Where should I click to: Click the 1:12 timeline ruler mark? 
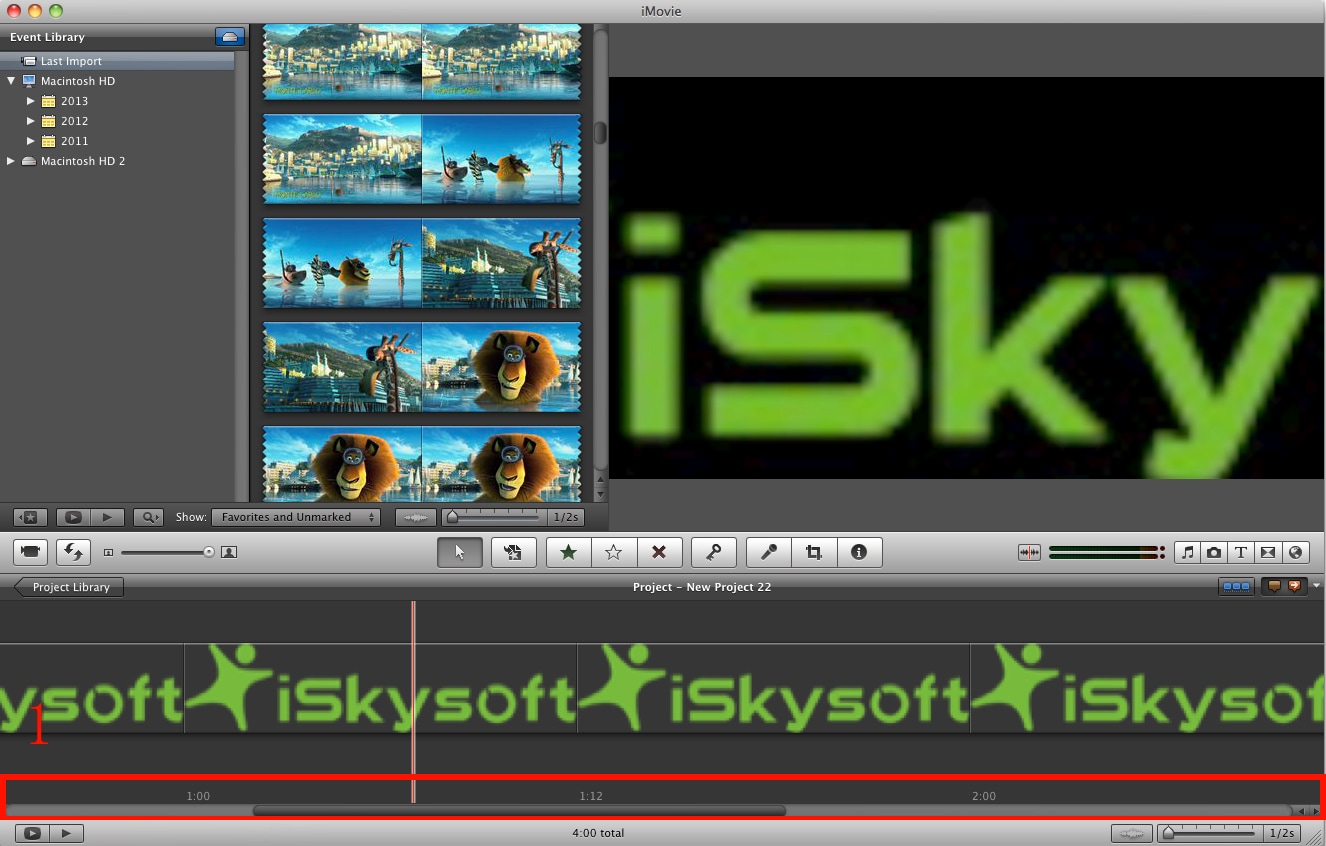point(591,796)
